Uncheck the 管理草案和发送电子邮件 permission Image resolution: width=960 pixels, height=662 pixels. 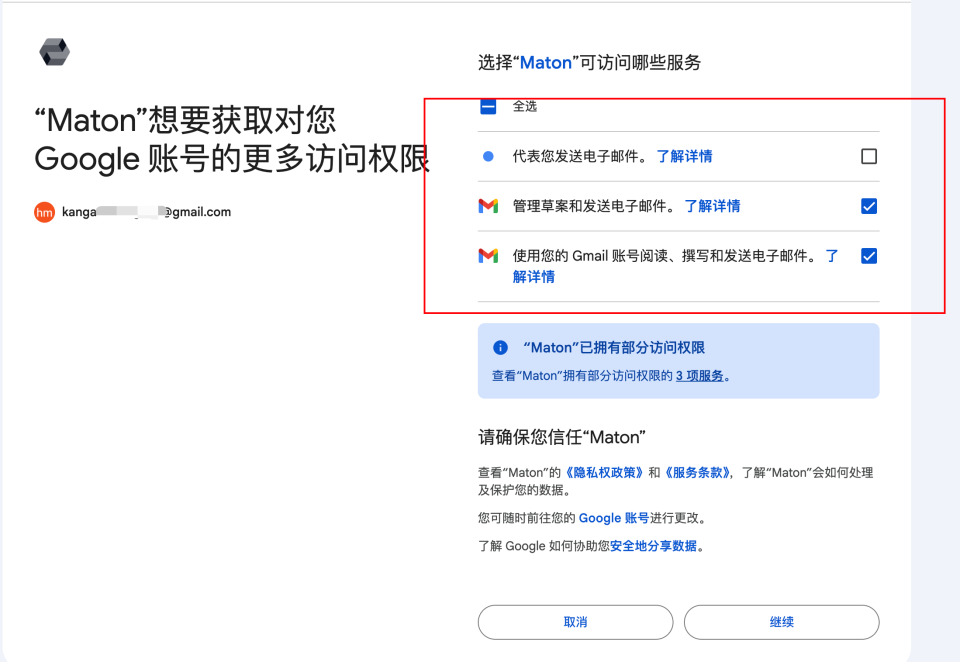[x=869, y=206]
